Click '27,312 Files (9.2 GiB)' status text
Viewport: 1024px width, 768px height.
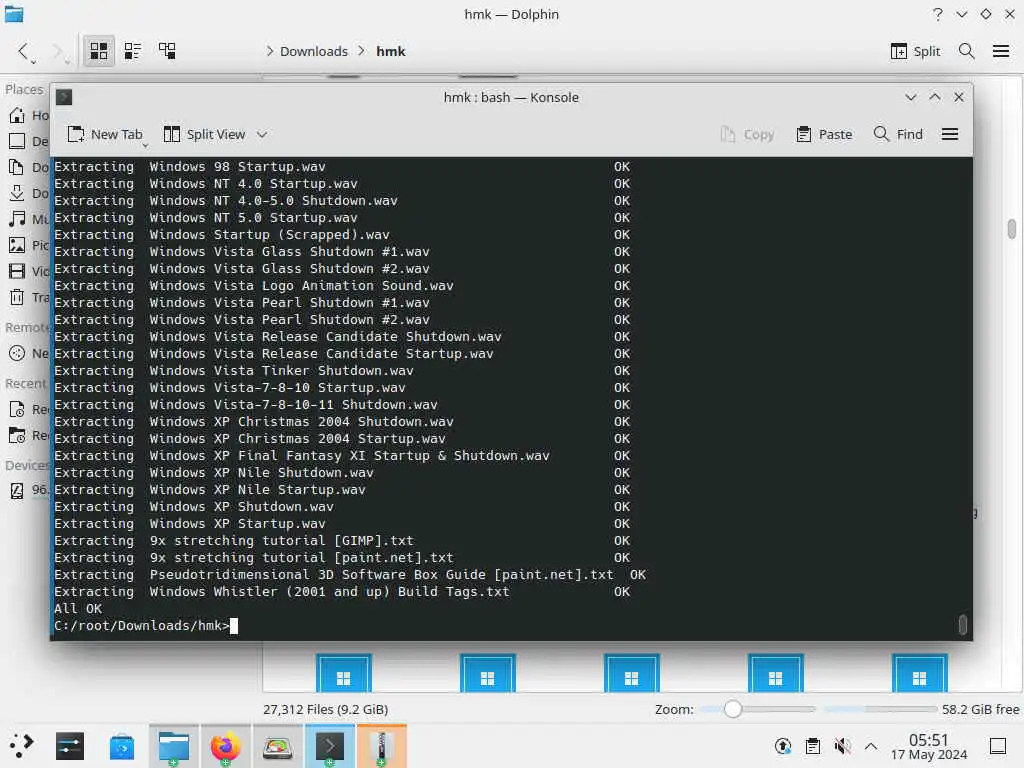tap(325, 709)
